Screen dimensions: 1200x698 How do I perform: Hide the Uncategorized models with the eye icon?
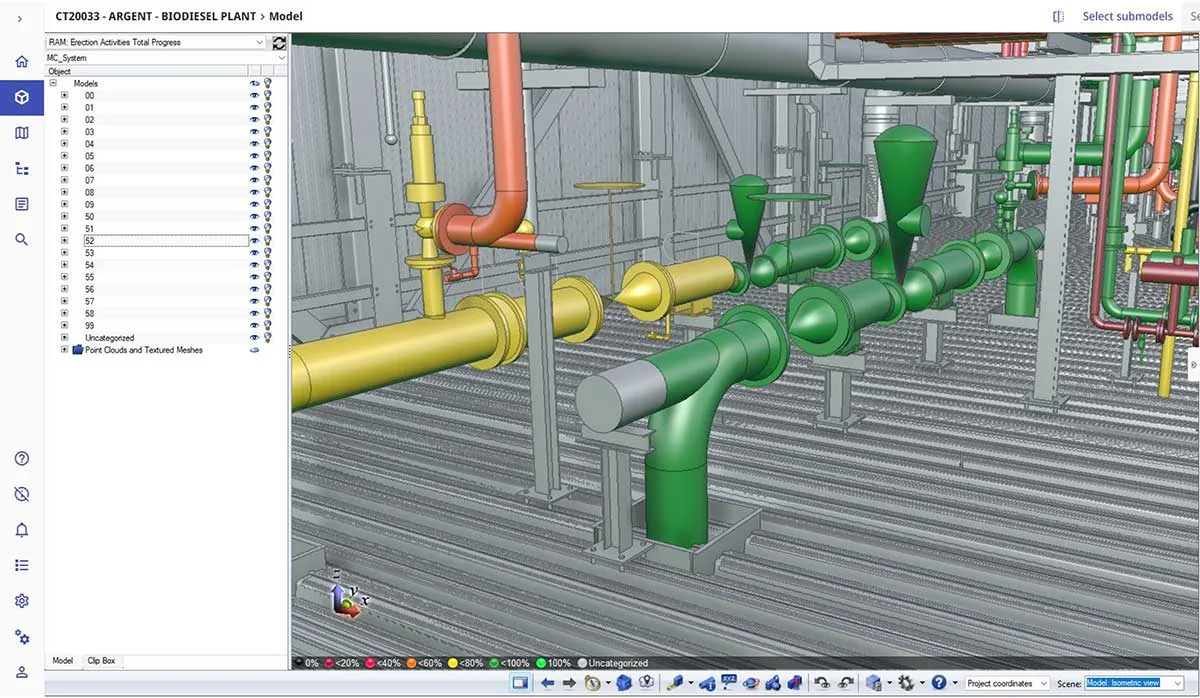point(255,338)
